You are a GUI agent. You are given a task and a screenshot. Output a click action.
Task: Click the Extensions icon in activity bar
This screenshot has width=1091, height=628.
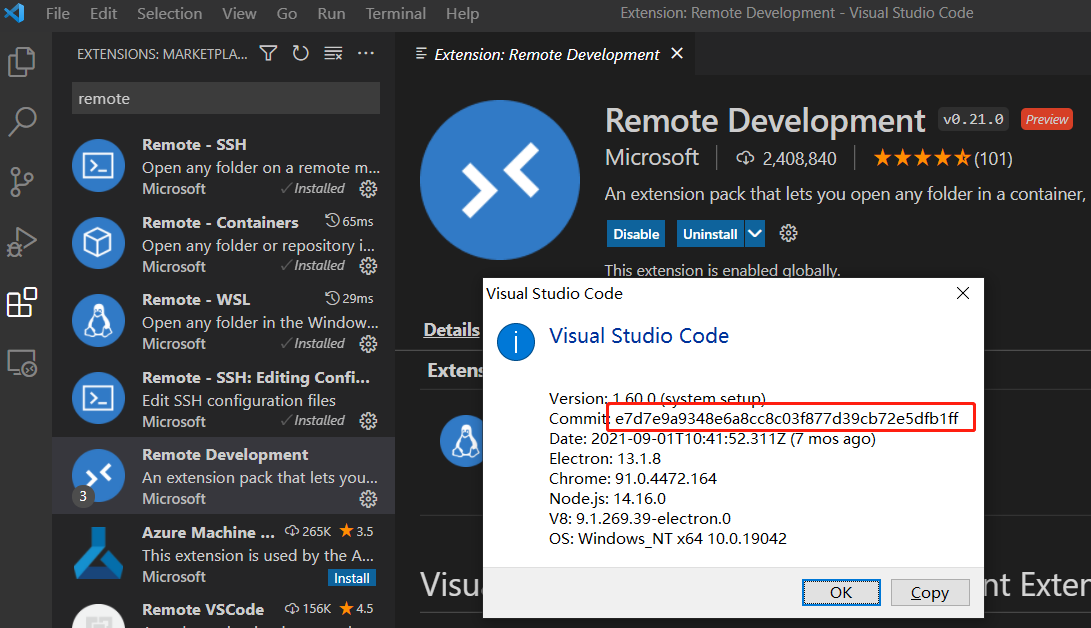(x=22, y=303)
